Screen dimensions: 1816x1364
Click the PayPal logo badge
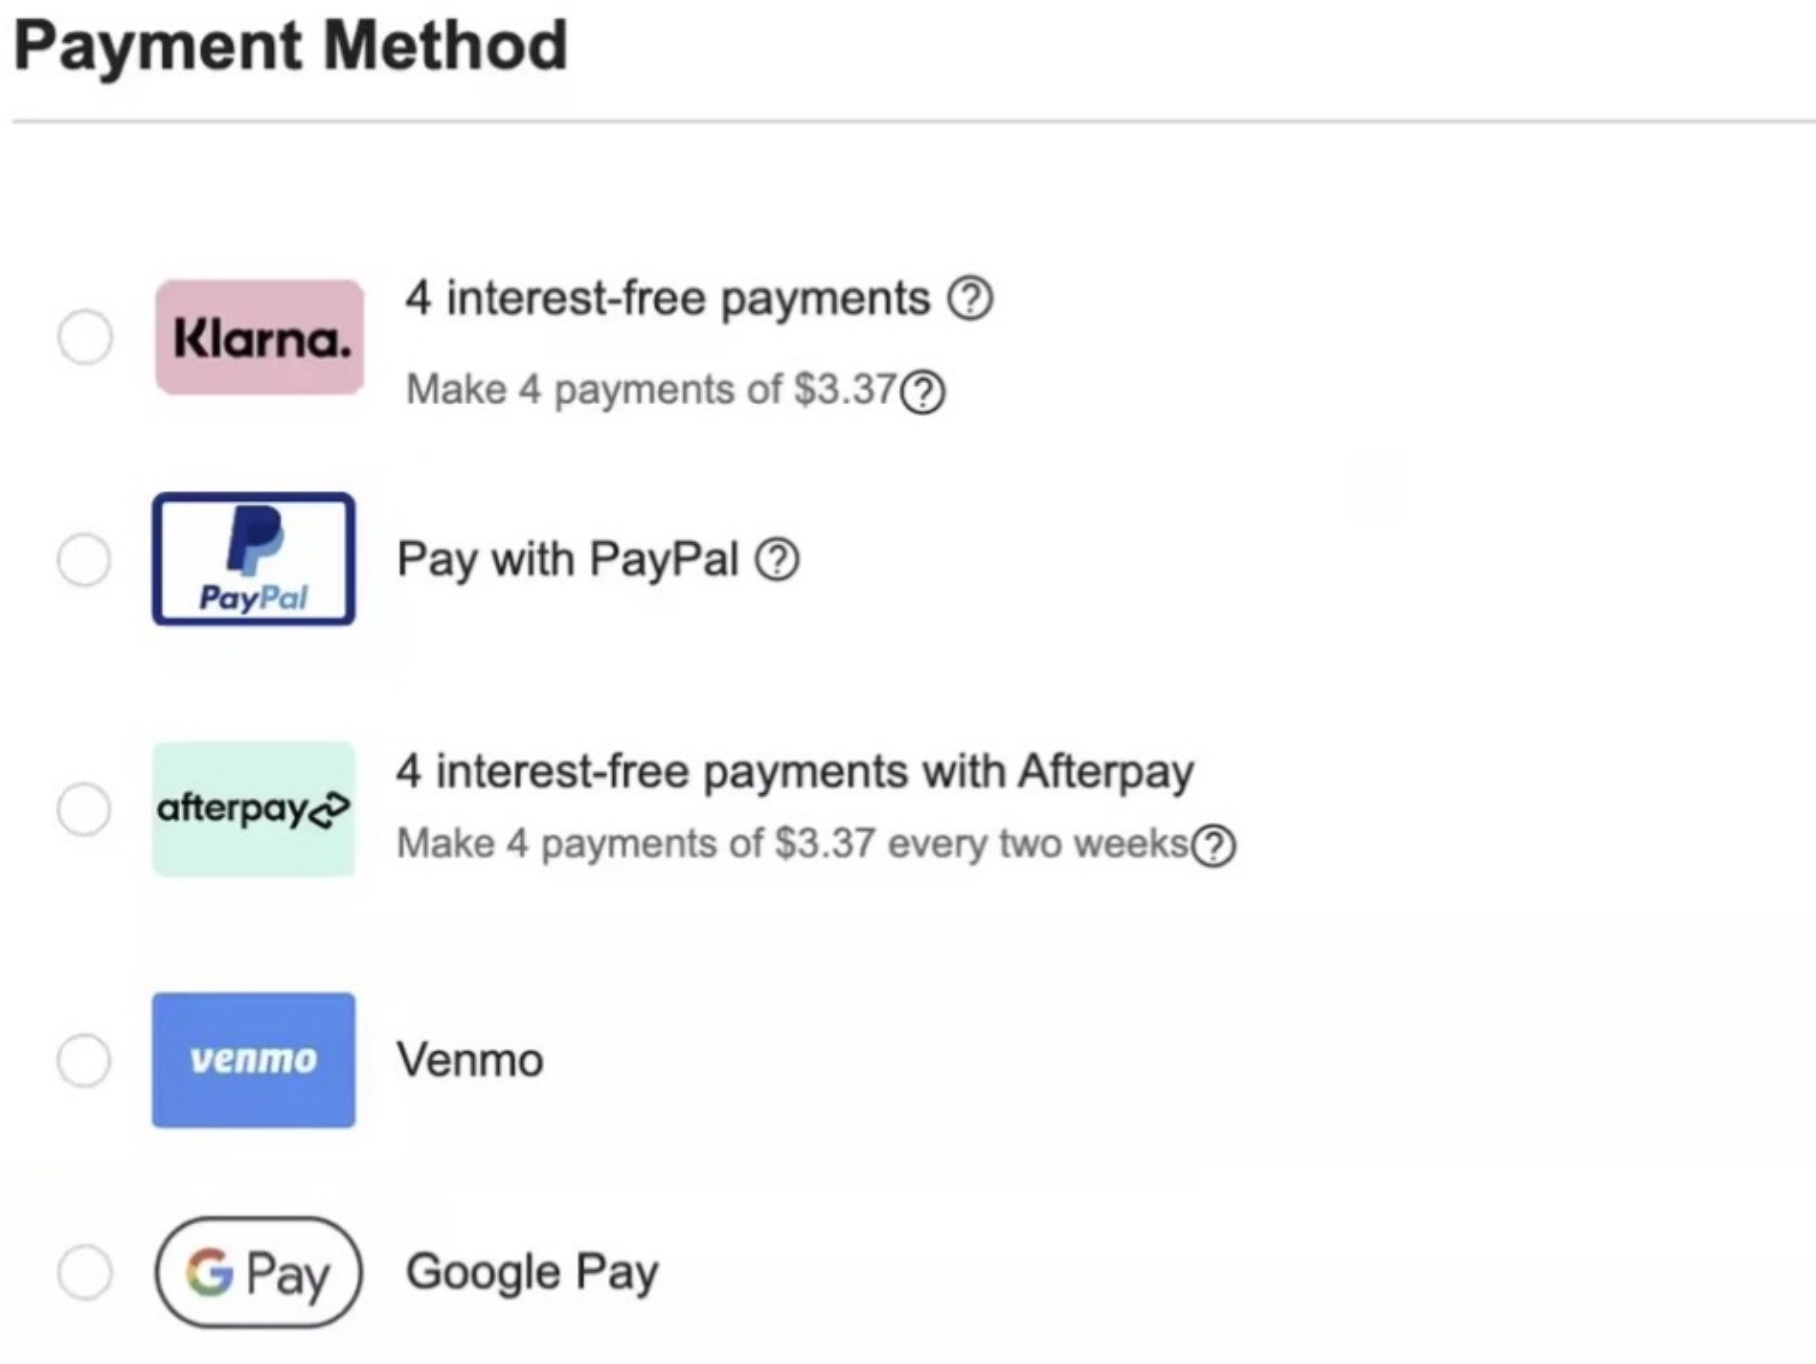pos(254,559)
